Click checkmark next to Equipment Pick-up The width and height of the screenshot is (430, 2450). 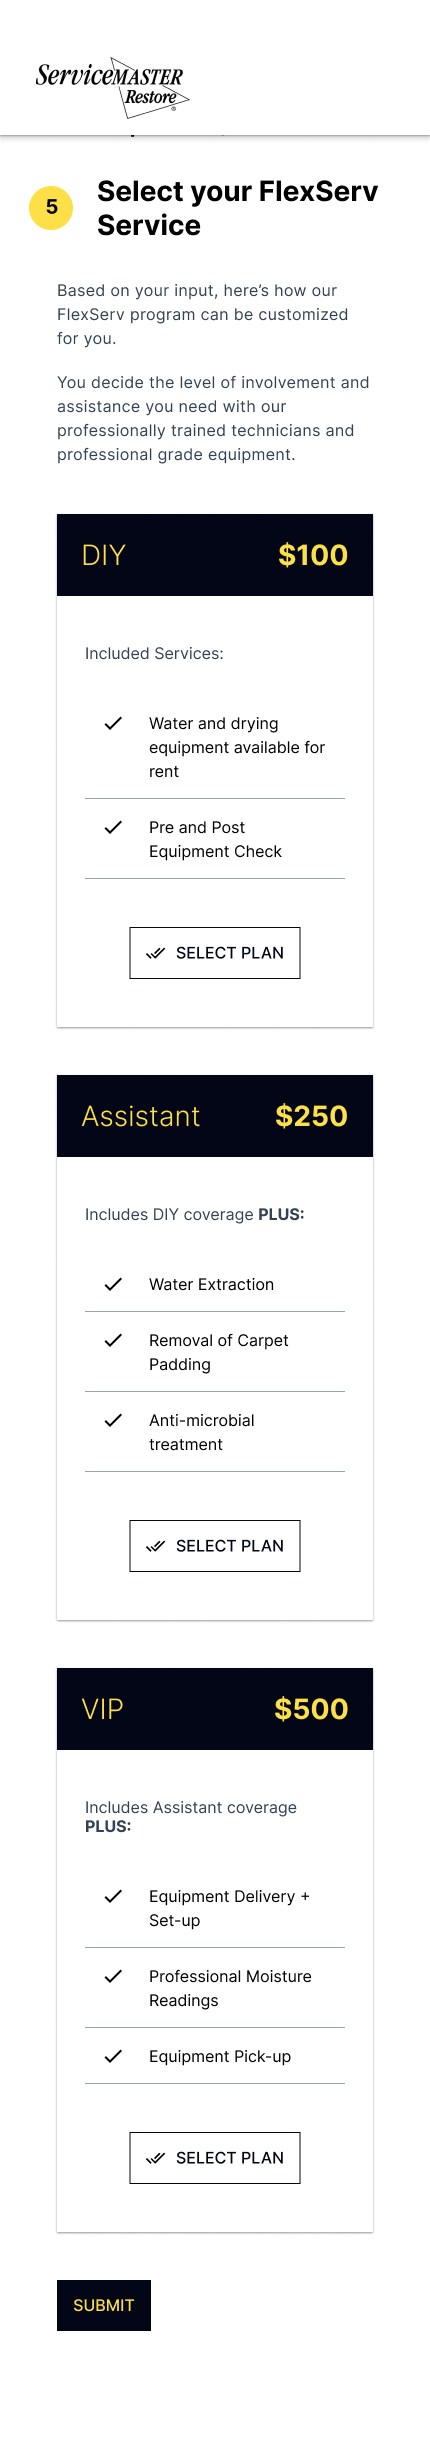tap(113, 2056)
